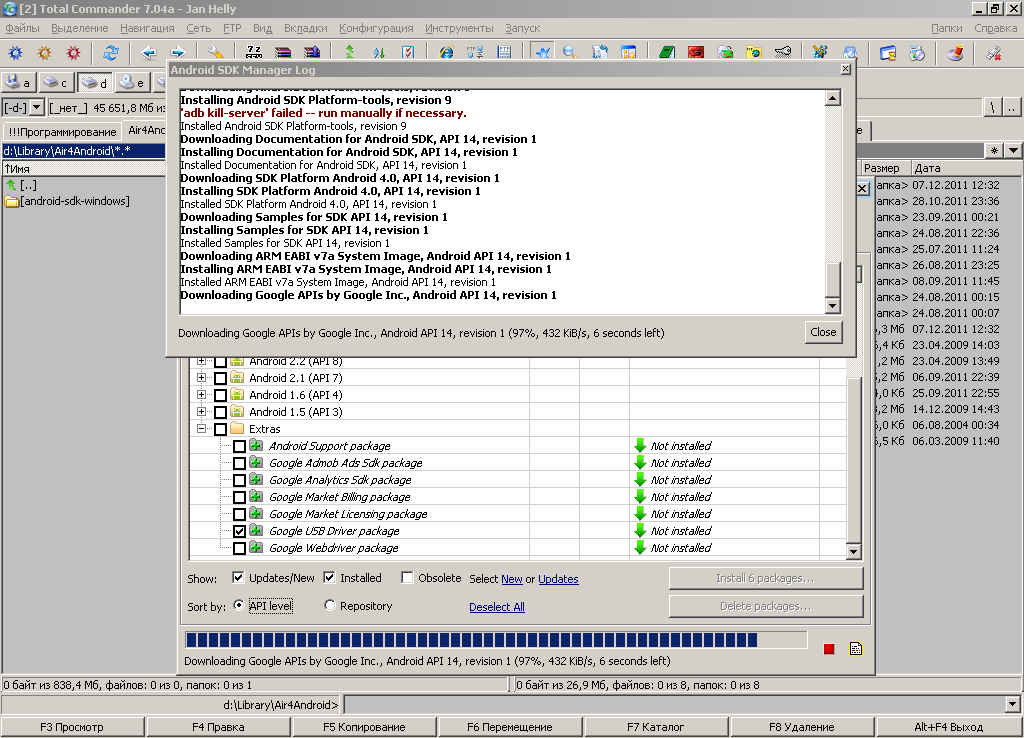Open the SDK Manager log page icon
The height and width of the screenshot is (738, 1027).
click(x=856, y=649)
